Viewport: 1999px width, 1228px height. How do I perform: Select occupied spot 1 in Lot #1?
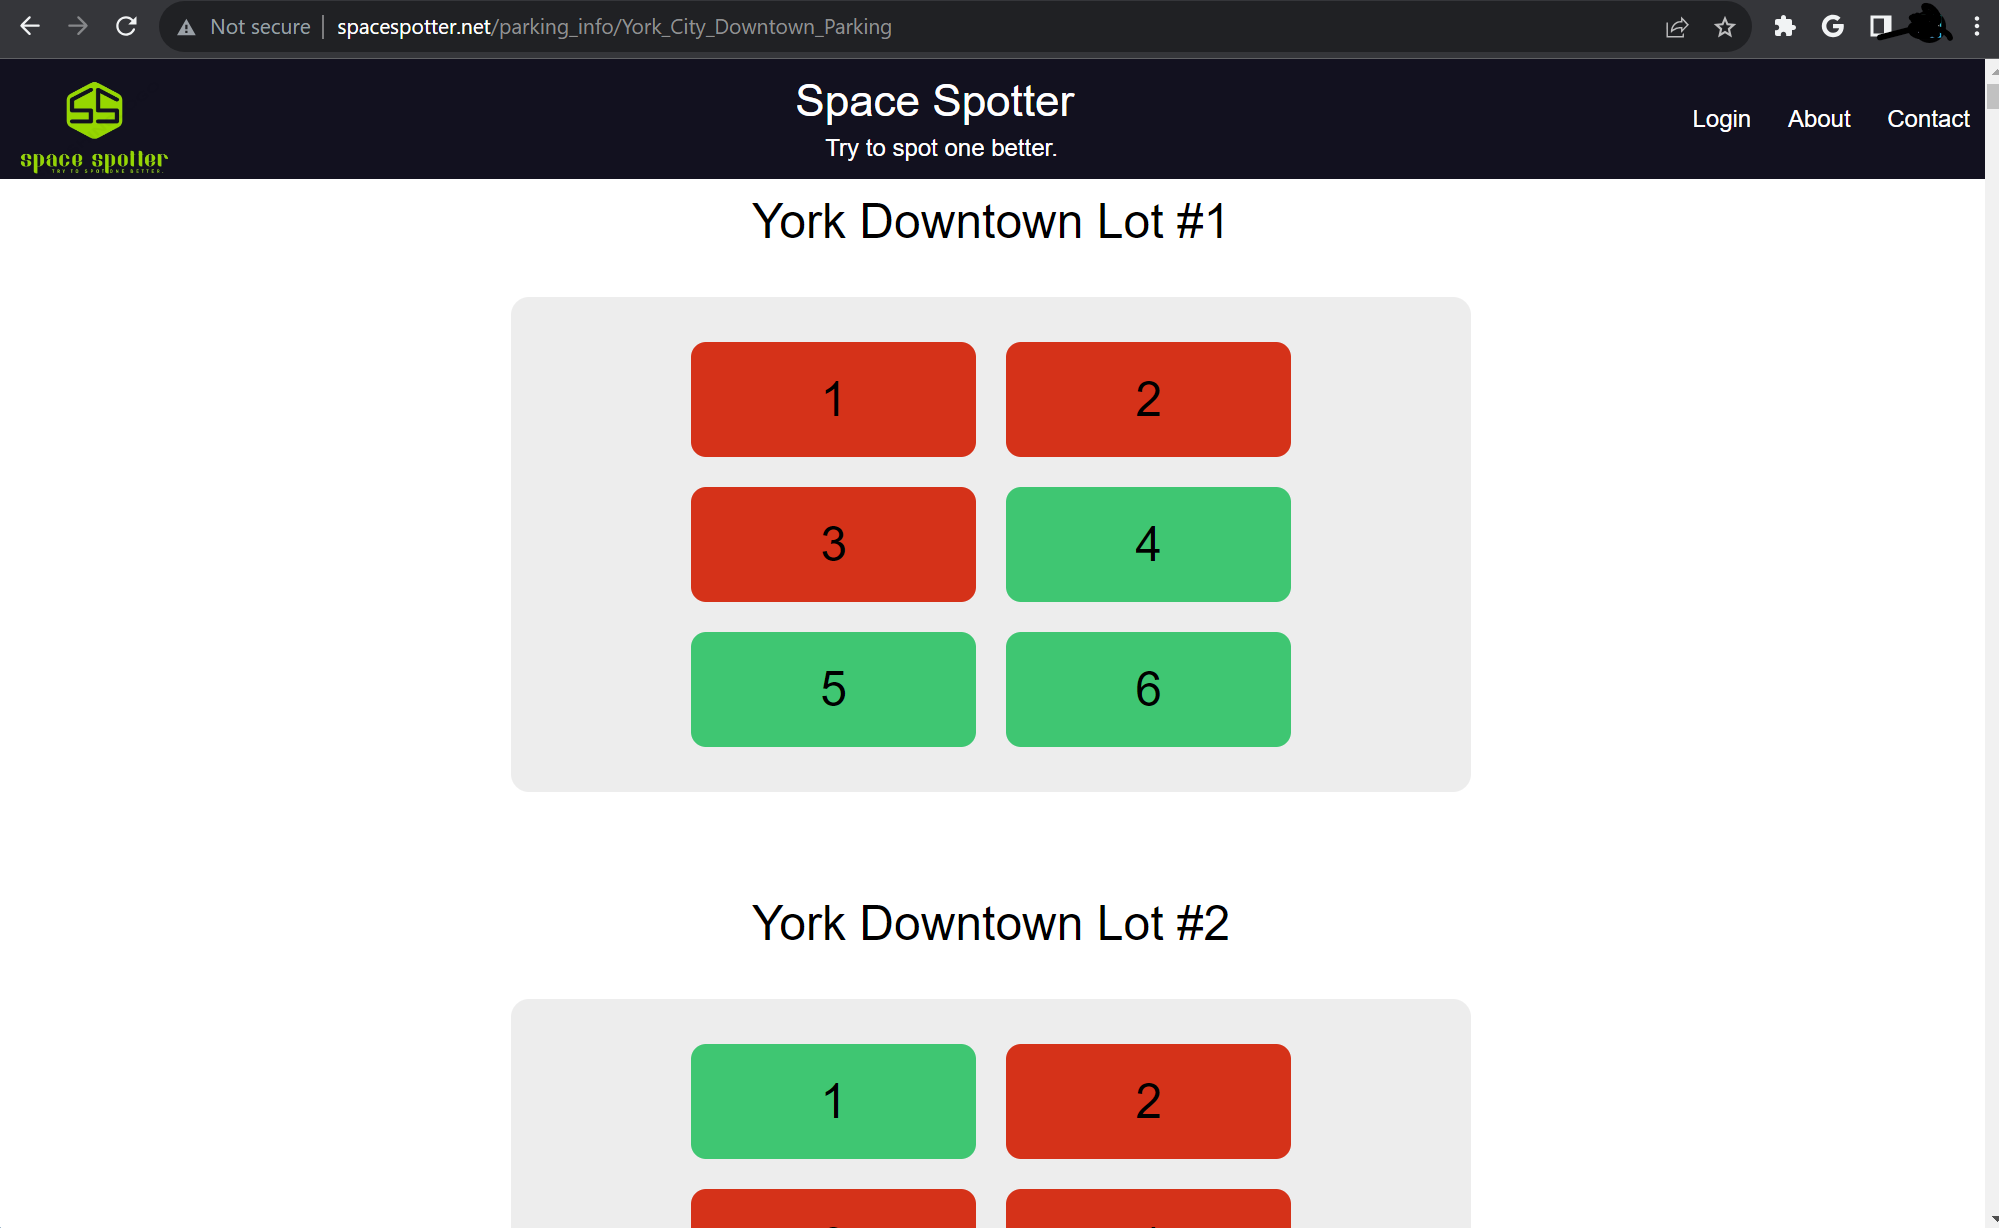pos(833,399)
